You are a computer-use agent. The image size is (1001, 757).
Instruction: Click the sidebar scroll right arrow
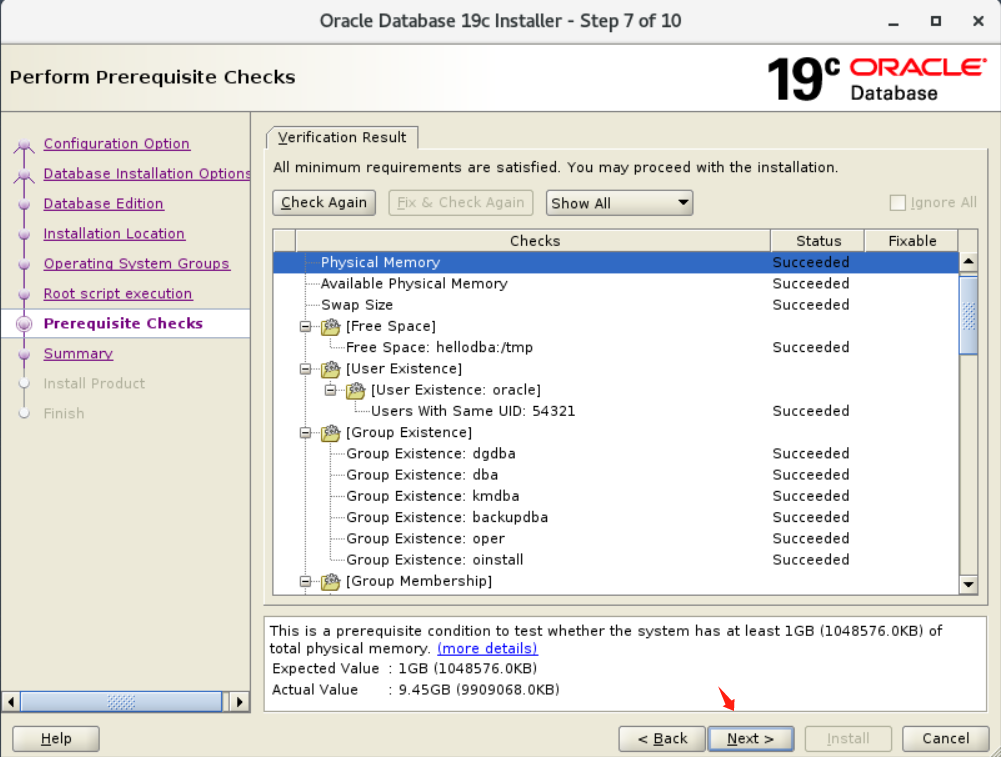[x=239, y=702]
